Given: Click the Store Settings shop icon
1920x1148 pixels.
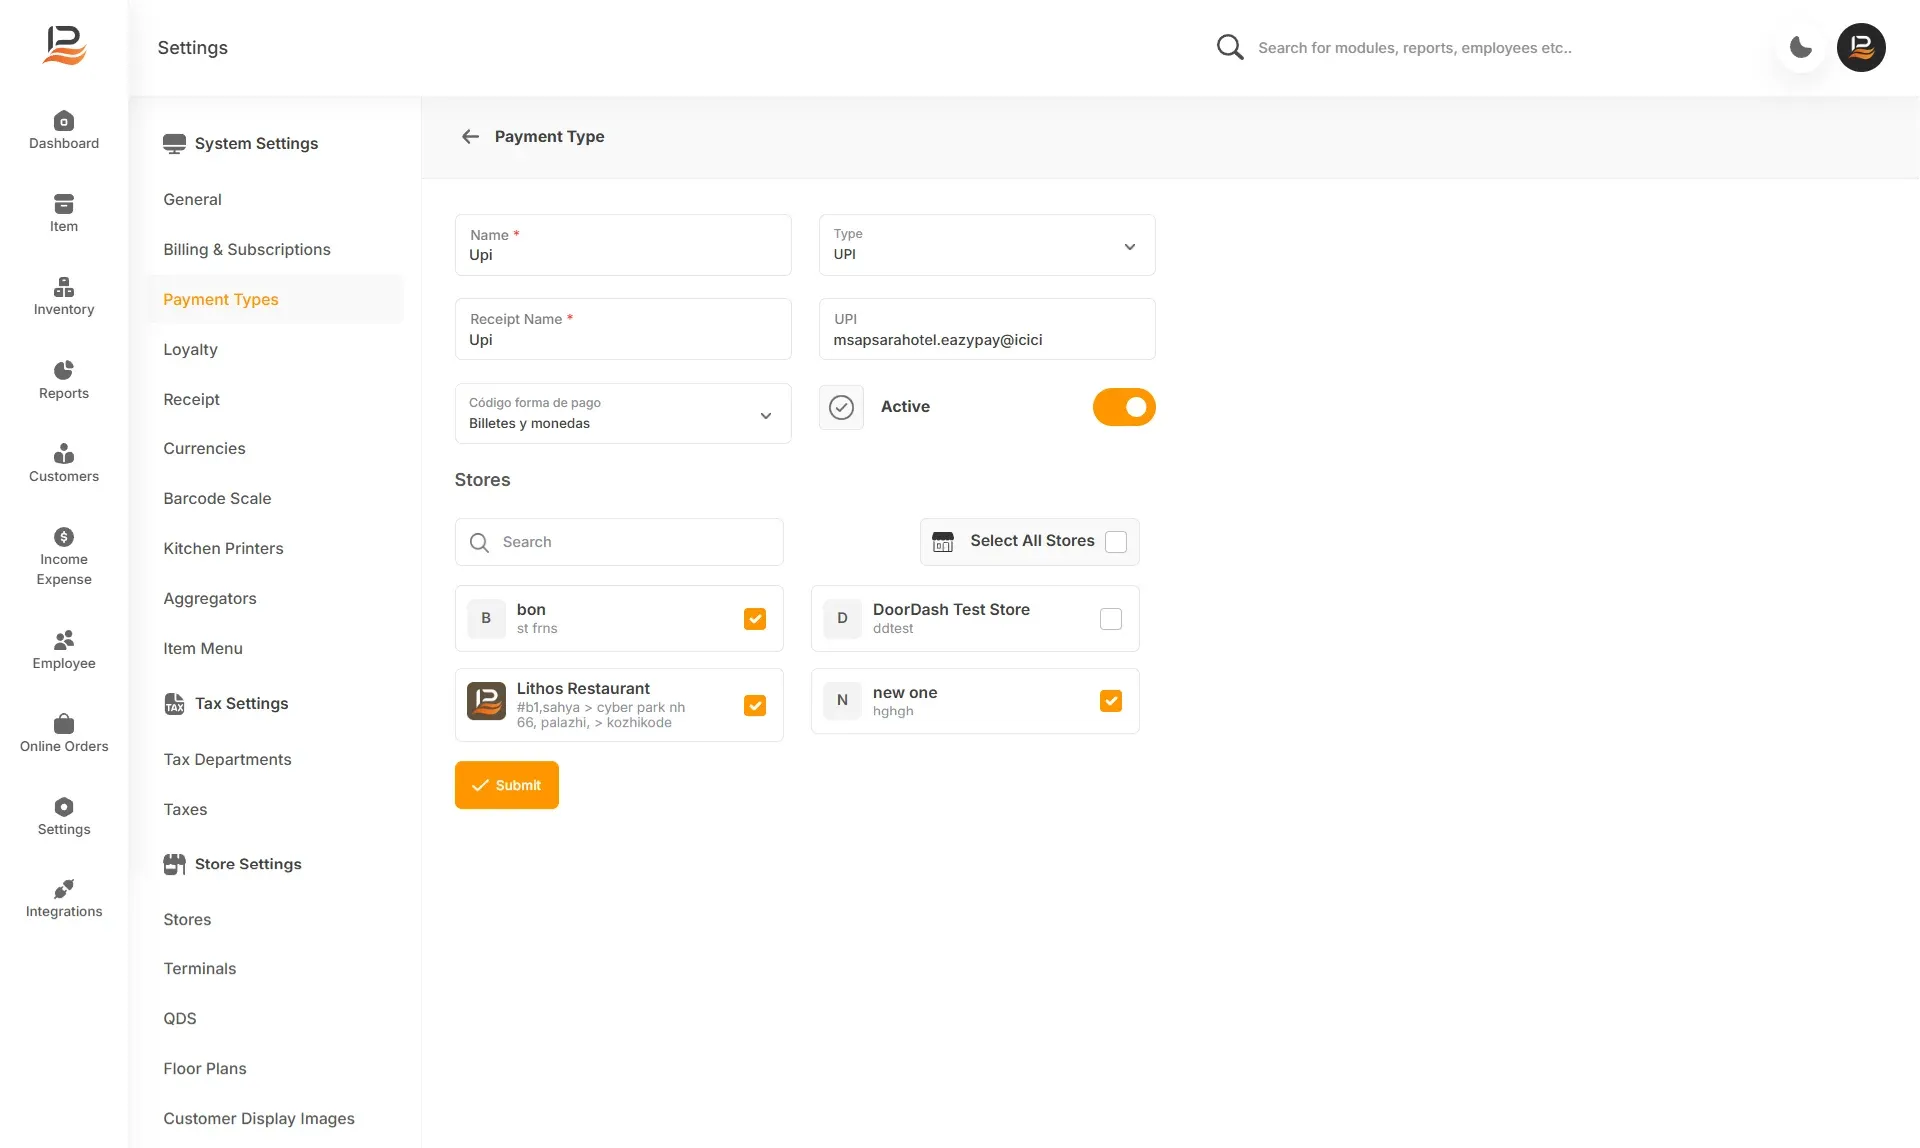Looking at the screenshot, I should pyautogui.click(x=174, y=864).
